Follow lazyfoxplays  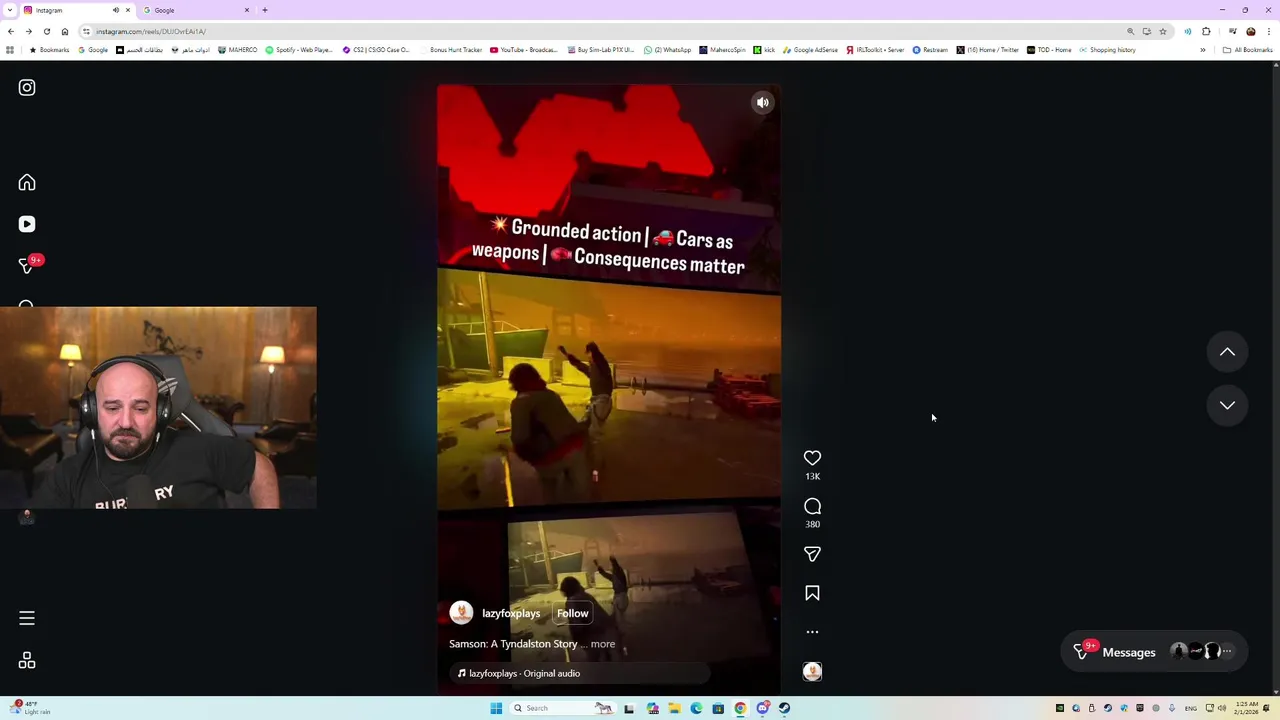572,614
